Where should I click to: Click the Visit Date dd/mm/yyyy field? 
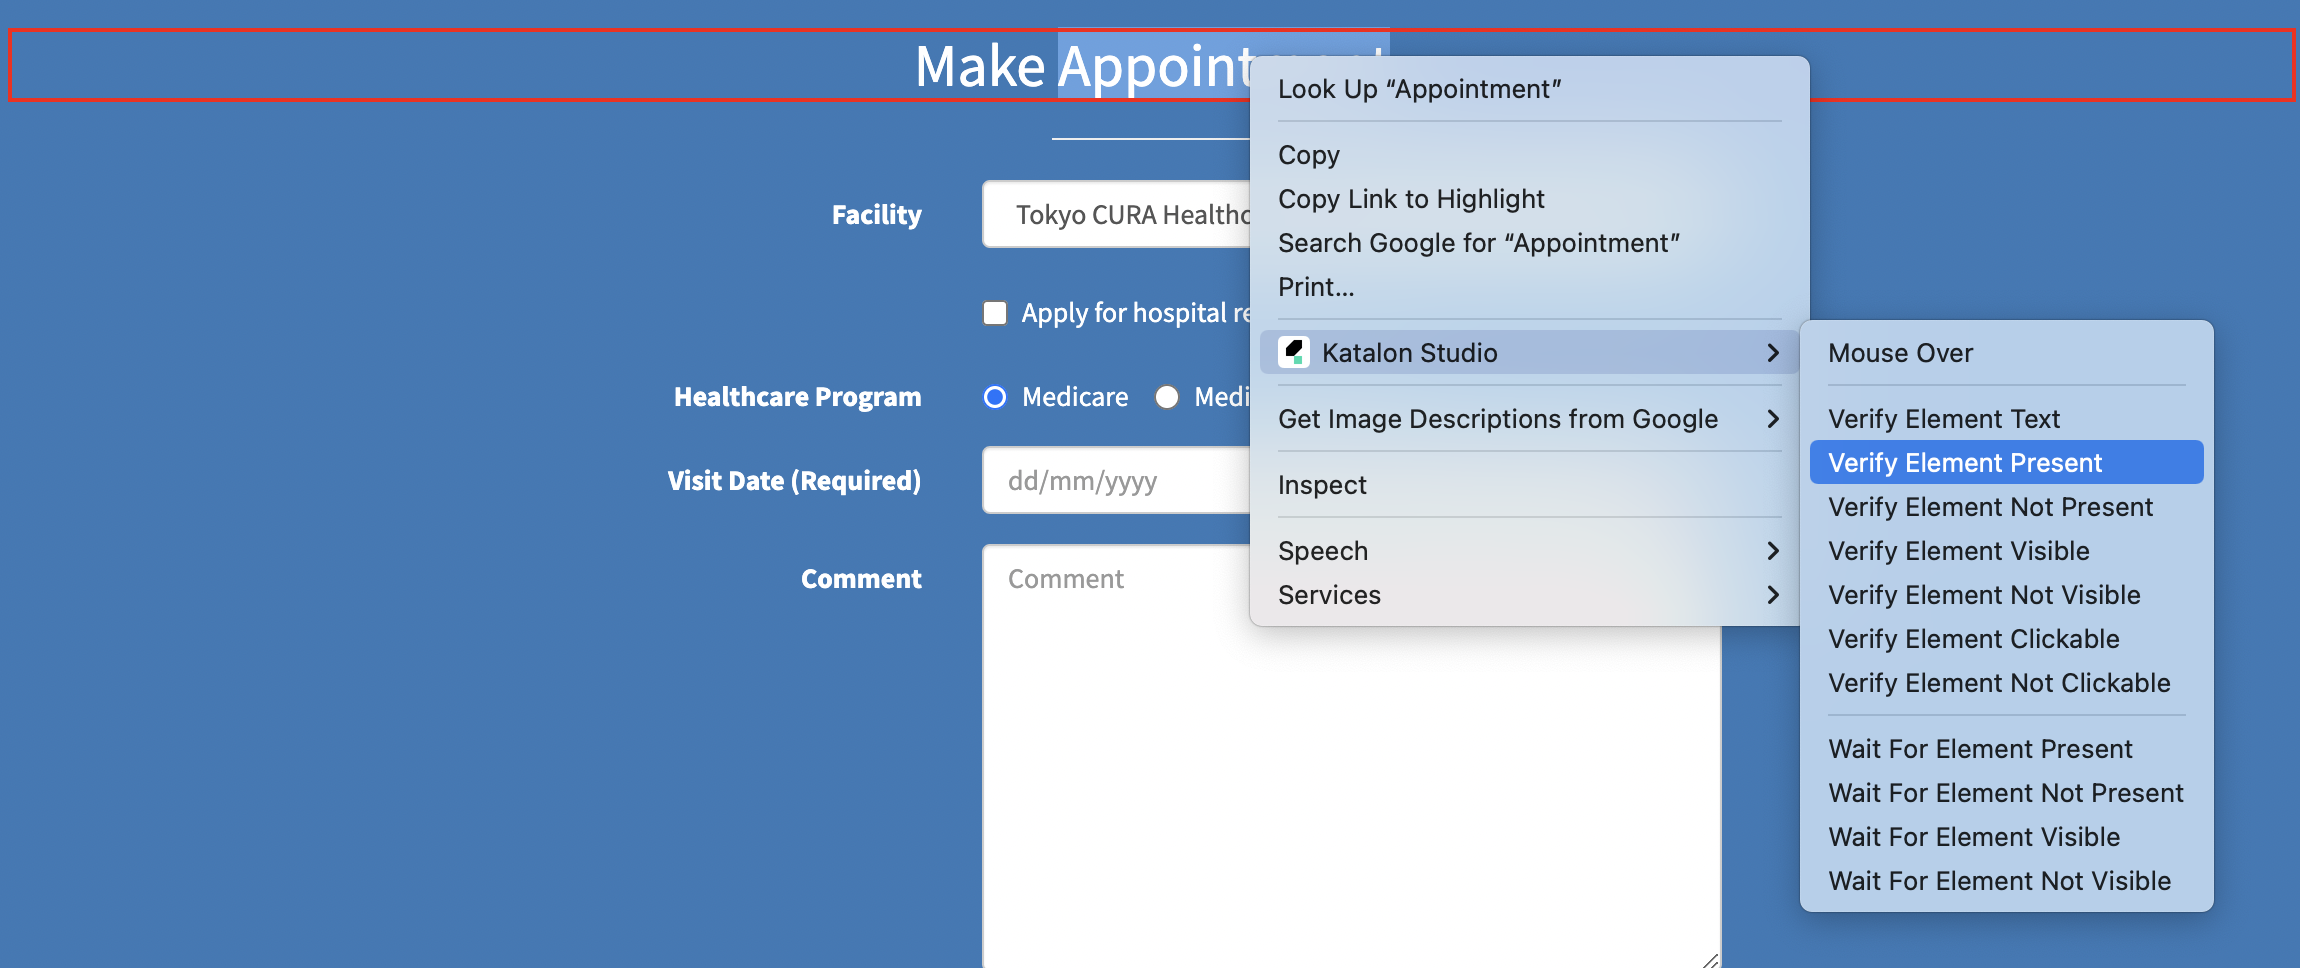[x=1085, y=481]
